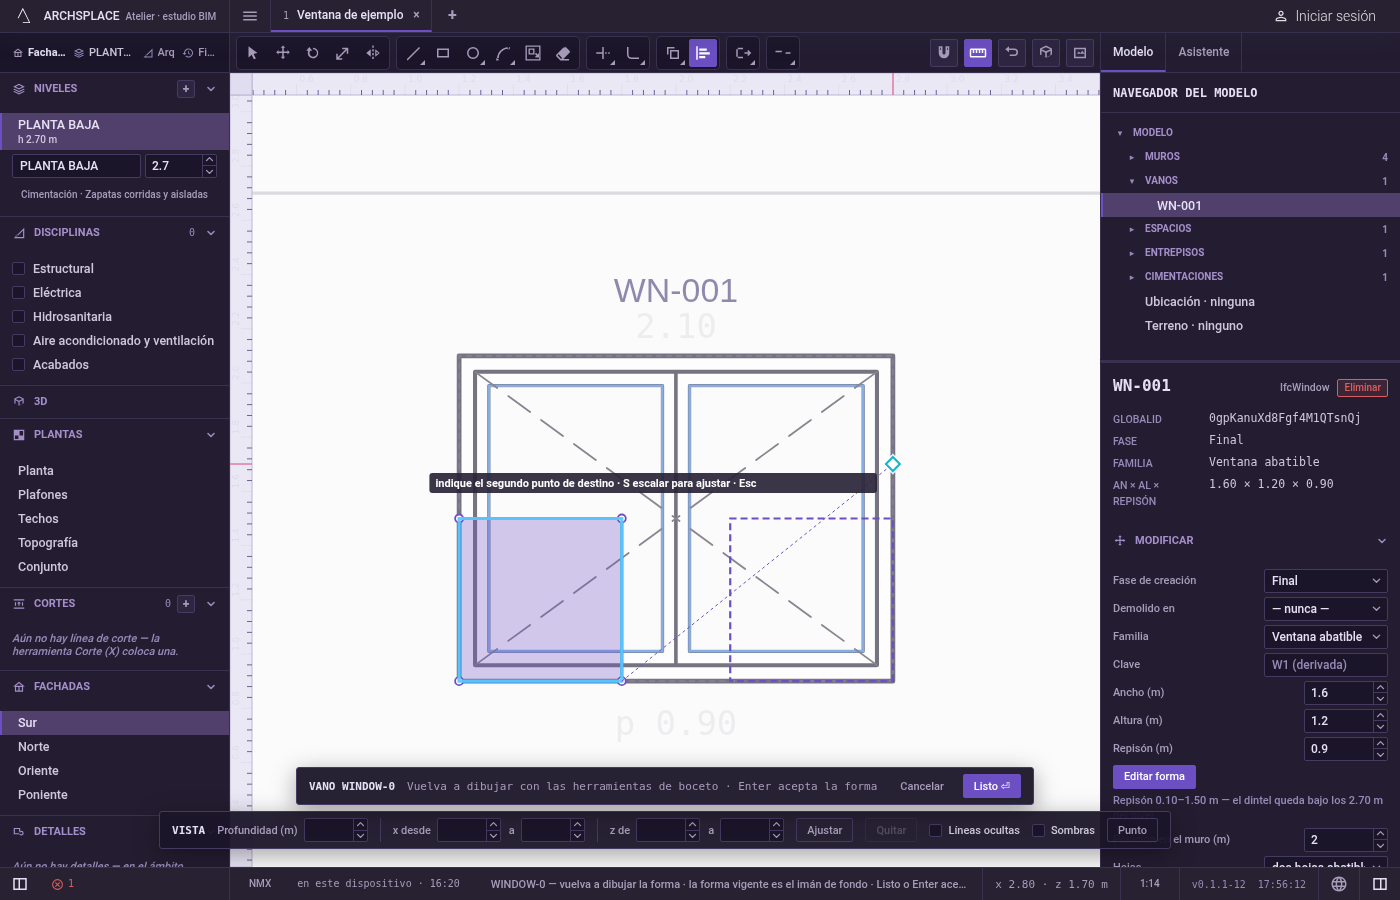Expand the MUROS tree node
This screenshot has height=900, width=1400.
pyautogui.click(x=1132, y=157)
